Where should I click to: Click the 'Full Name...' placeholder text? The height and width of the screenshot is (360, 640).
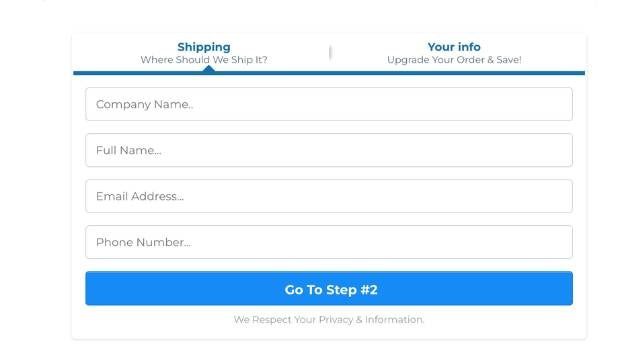pos(129,150)
